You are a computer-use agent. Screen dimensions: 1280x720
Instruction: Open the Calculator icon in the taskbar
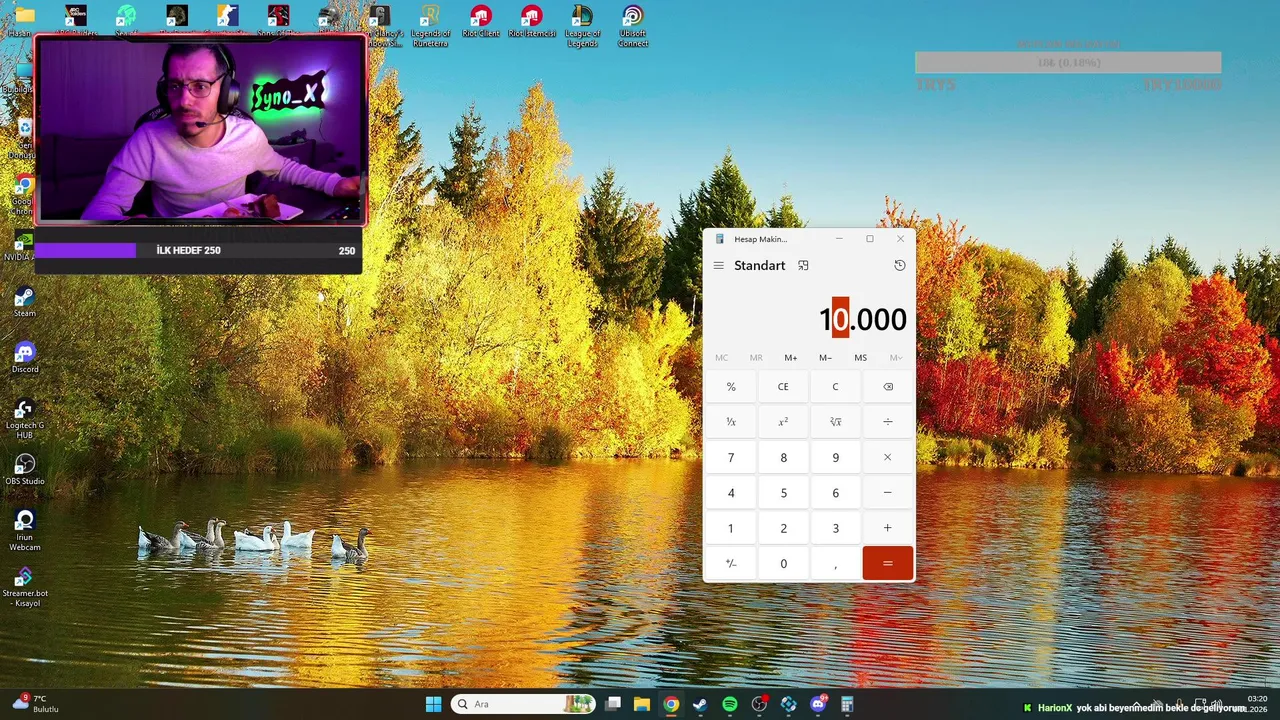point(847,704)
